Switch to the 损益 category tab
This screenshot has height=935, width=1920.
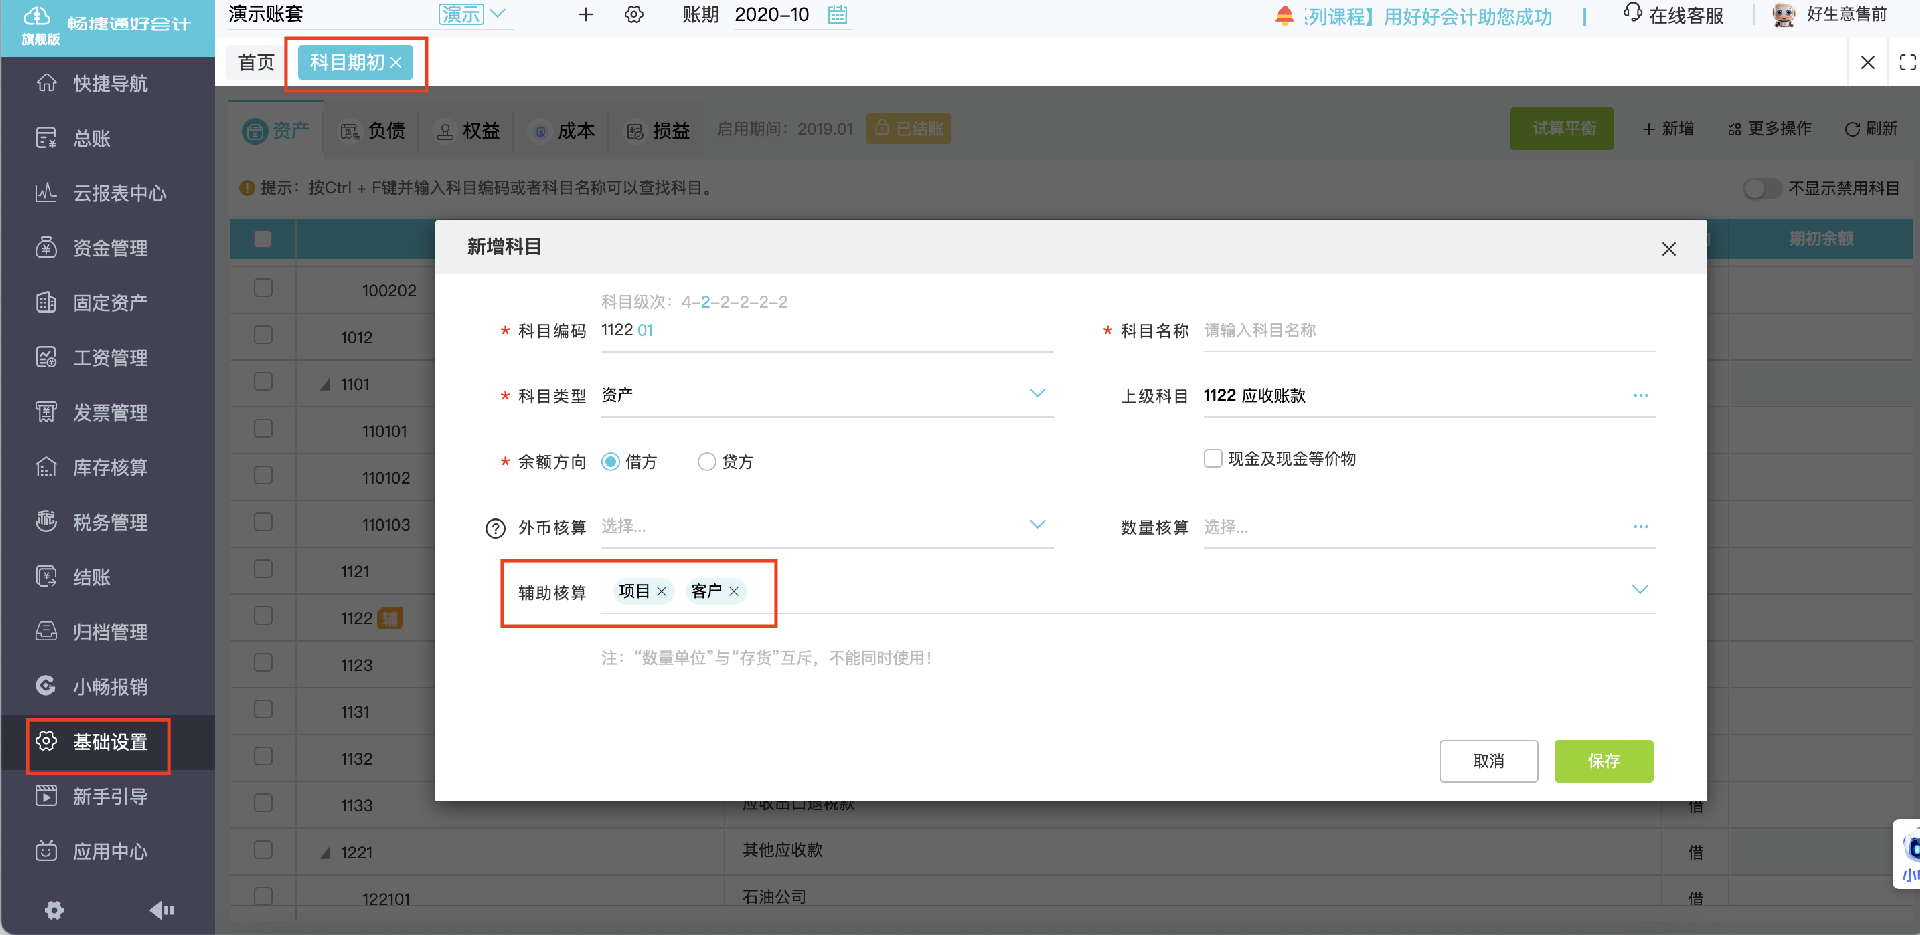(x=657, y=130)
